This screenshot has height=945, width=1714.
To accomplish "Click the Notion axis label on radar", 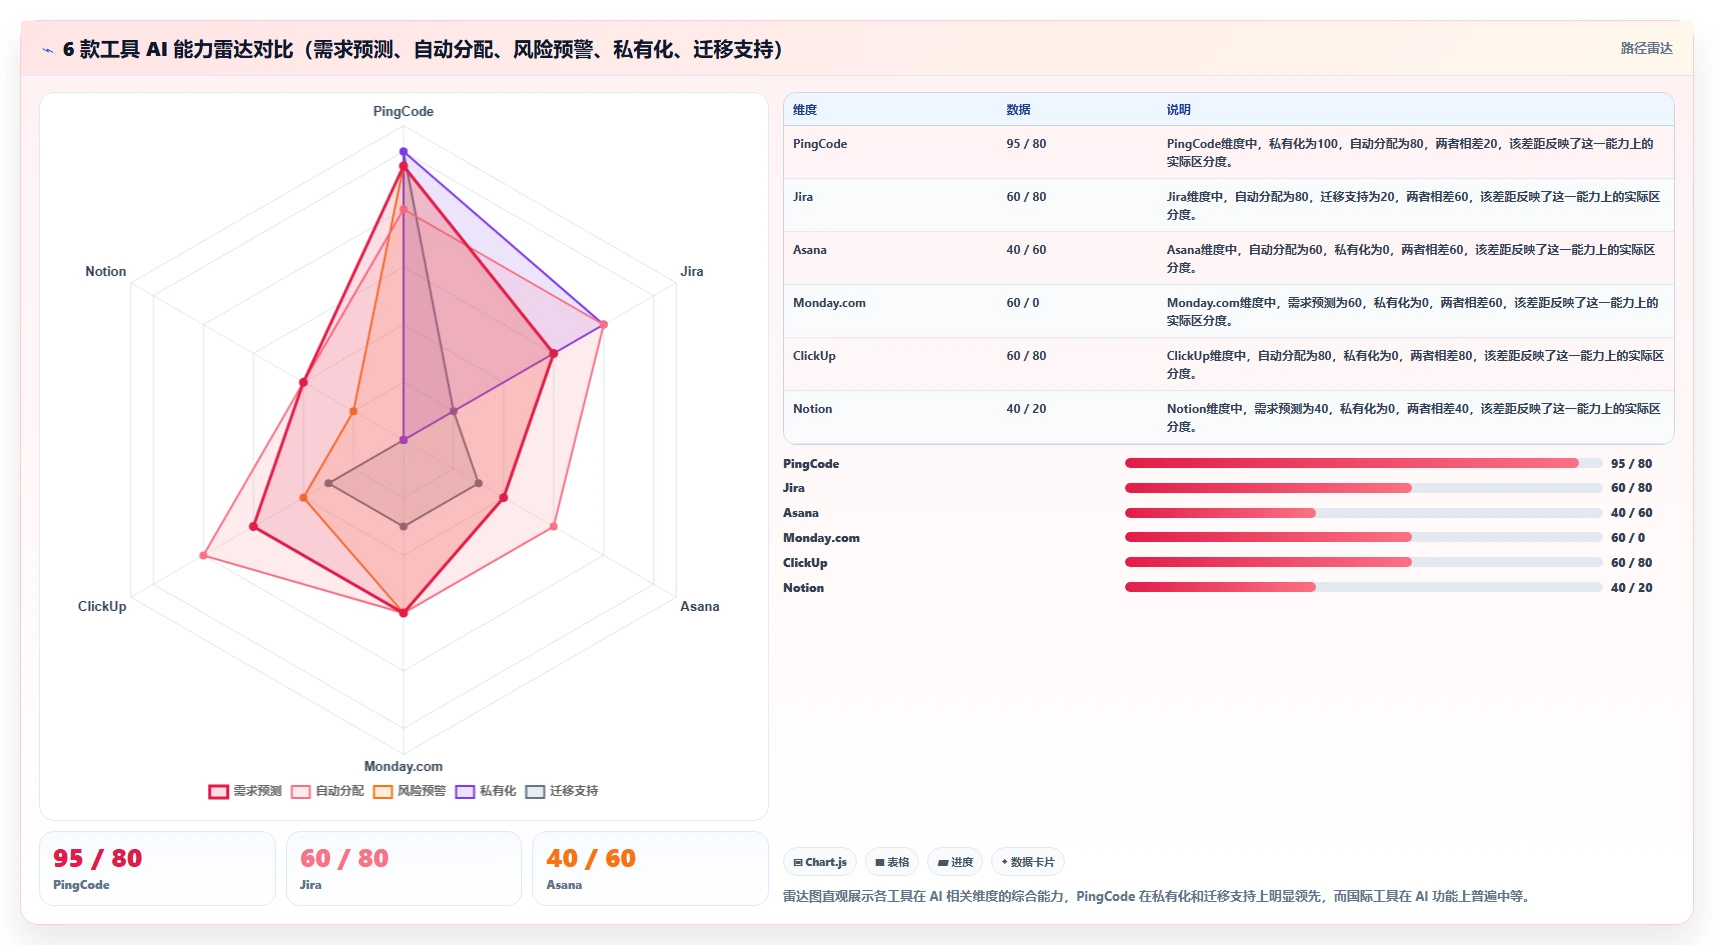I will (x=106, y=271).
